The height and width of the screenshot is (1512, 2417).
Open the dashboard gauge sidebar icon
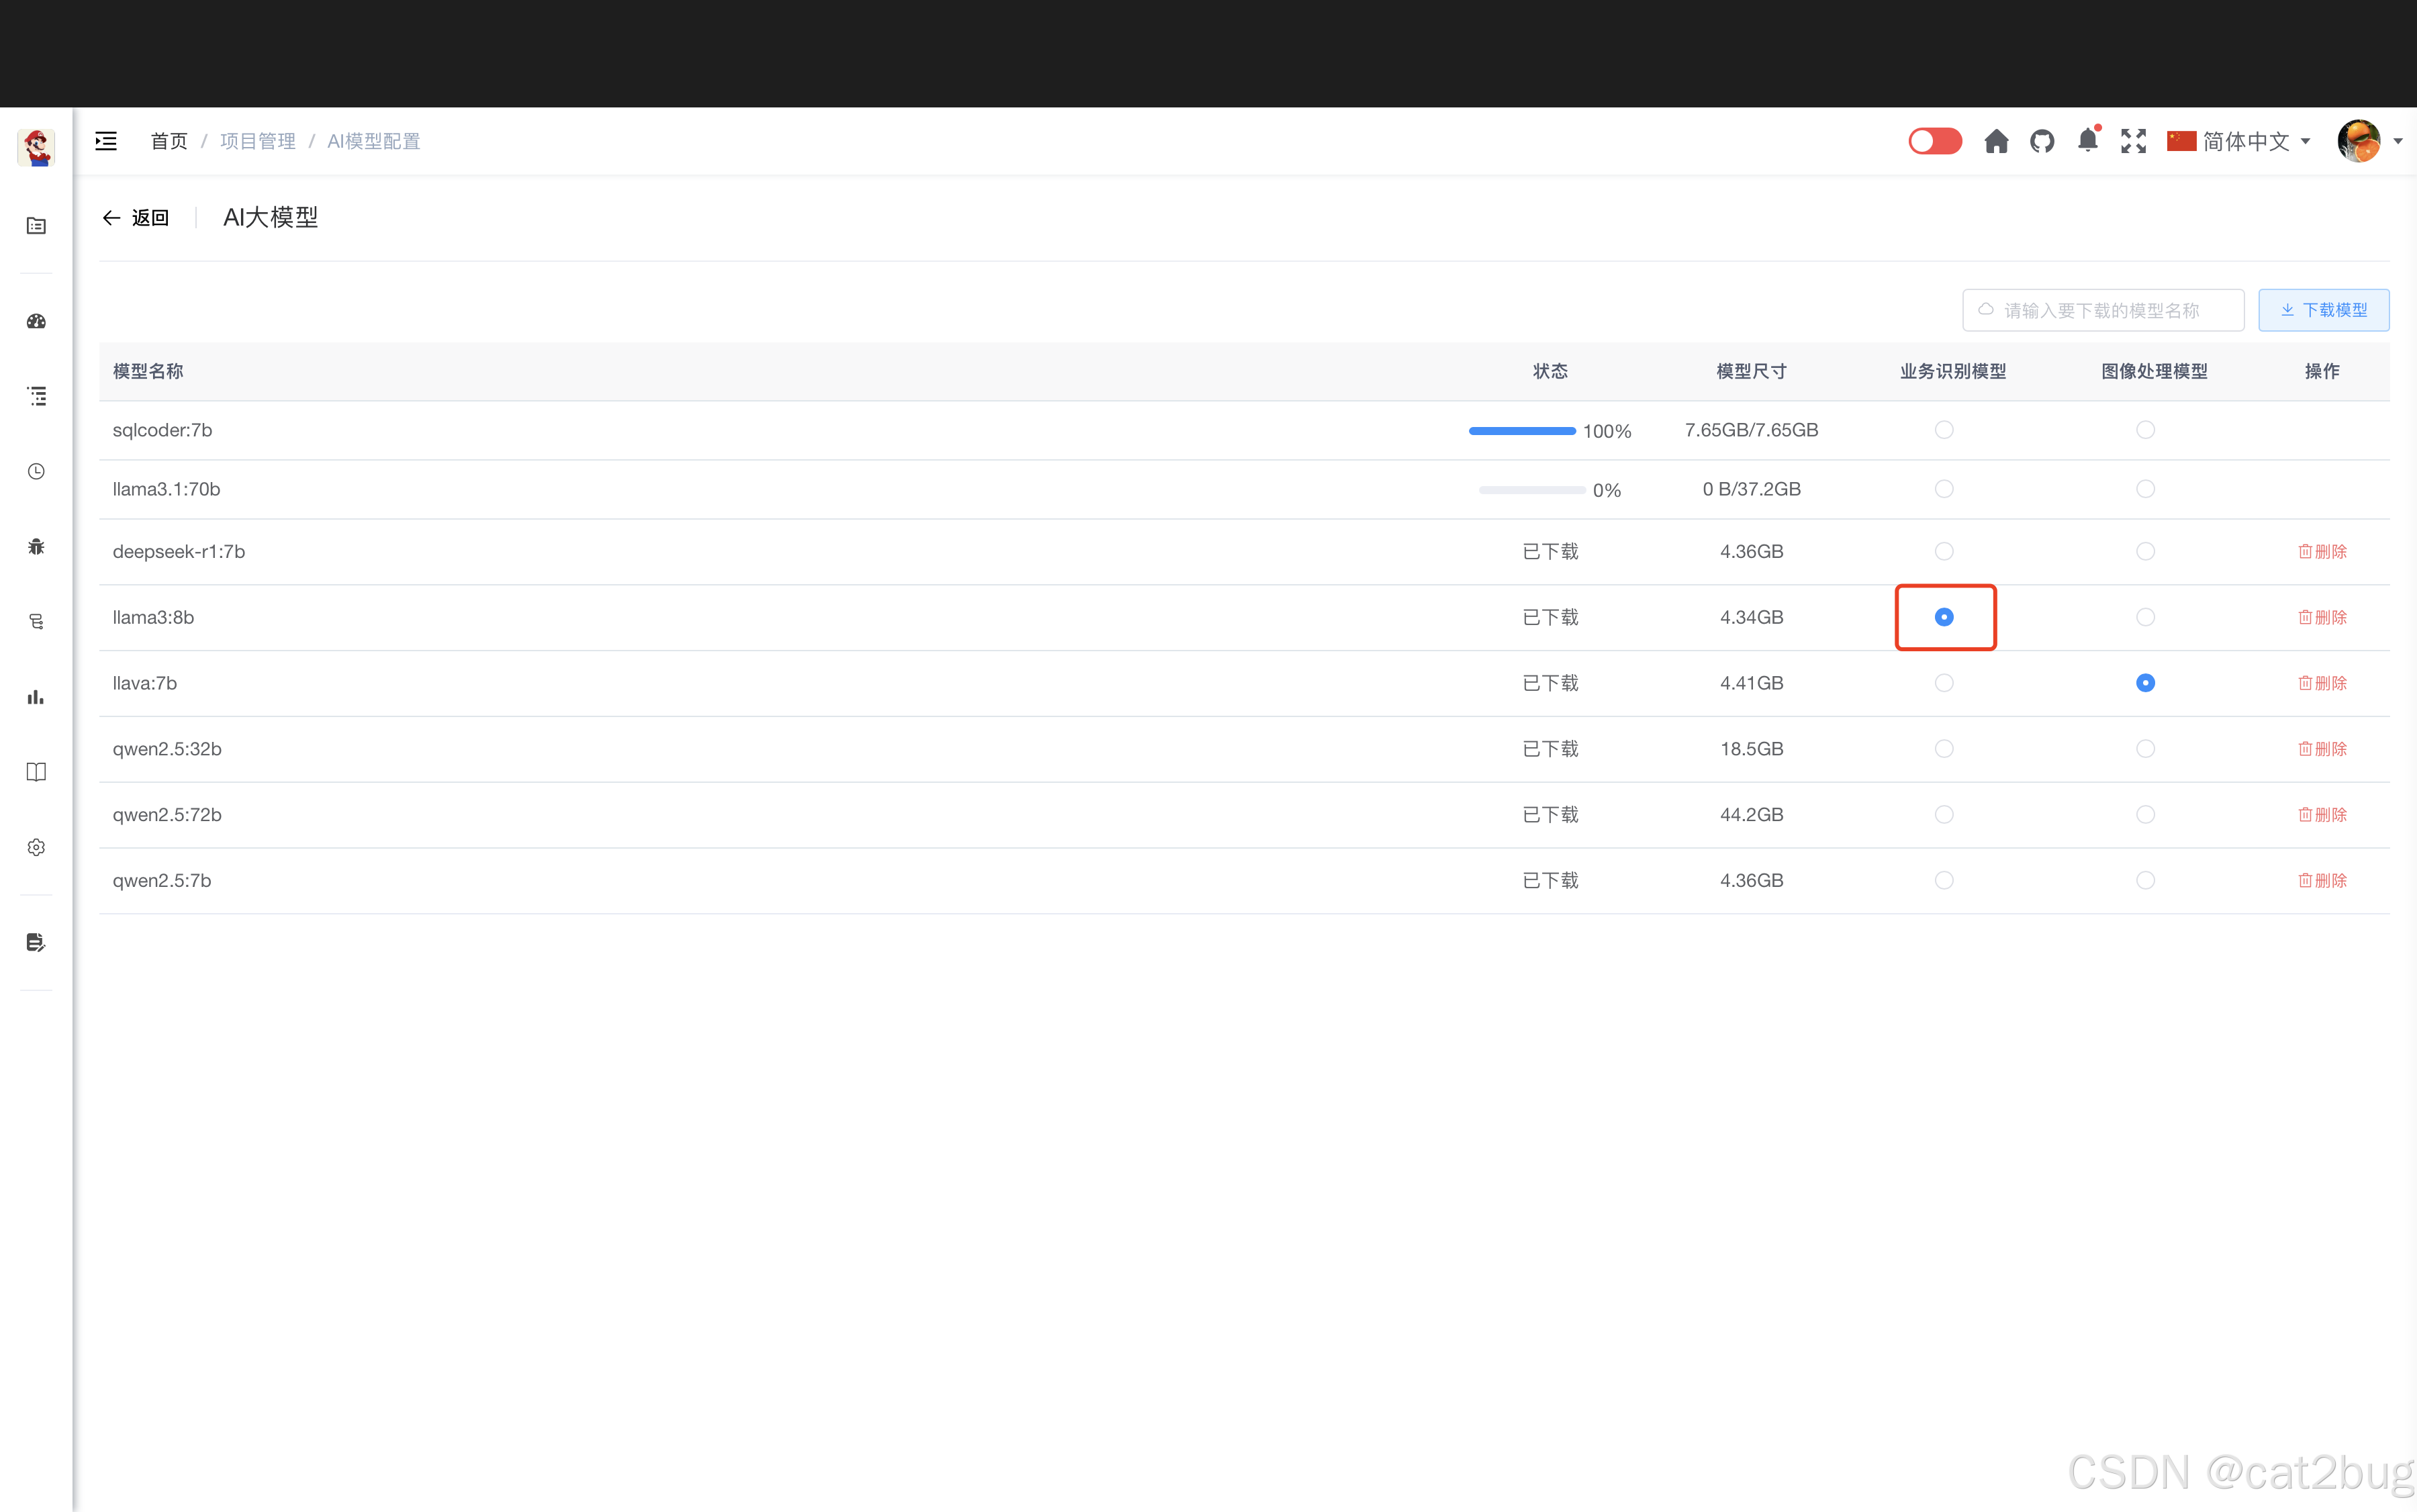coord(36,321)
